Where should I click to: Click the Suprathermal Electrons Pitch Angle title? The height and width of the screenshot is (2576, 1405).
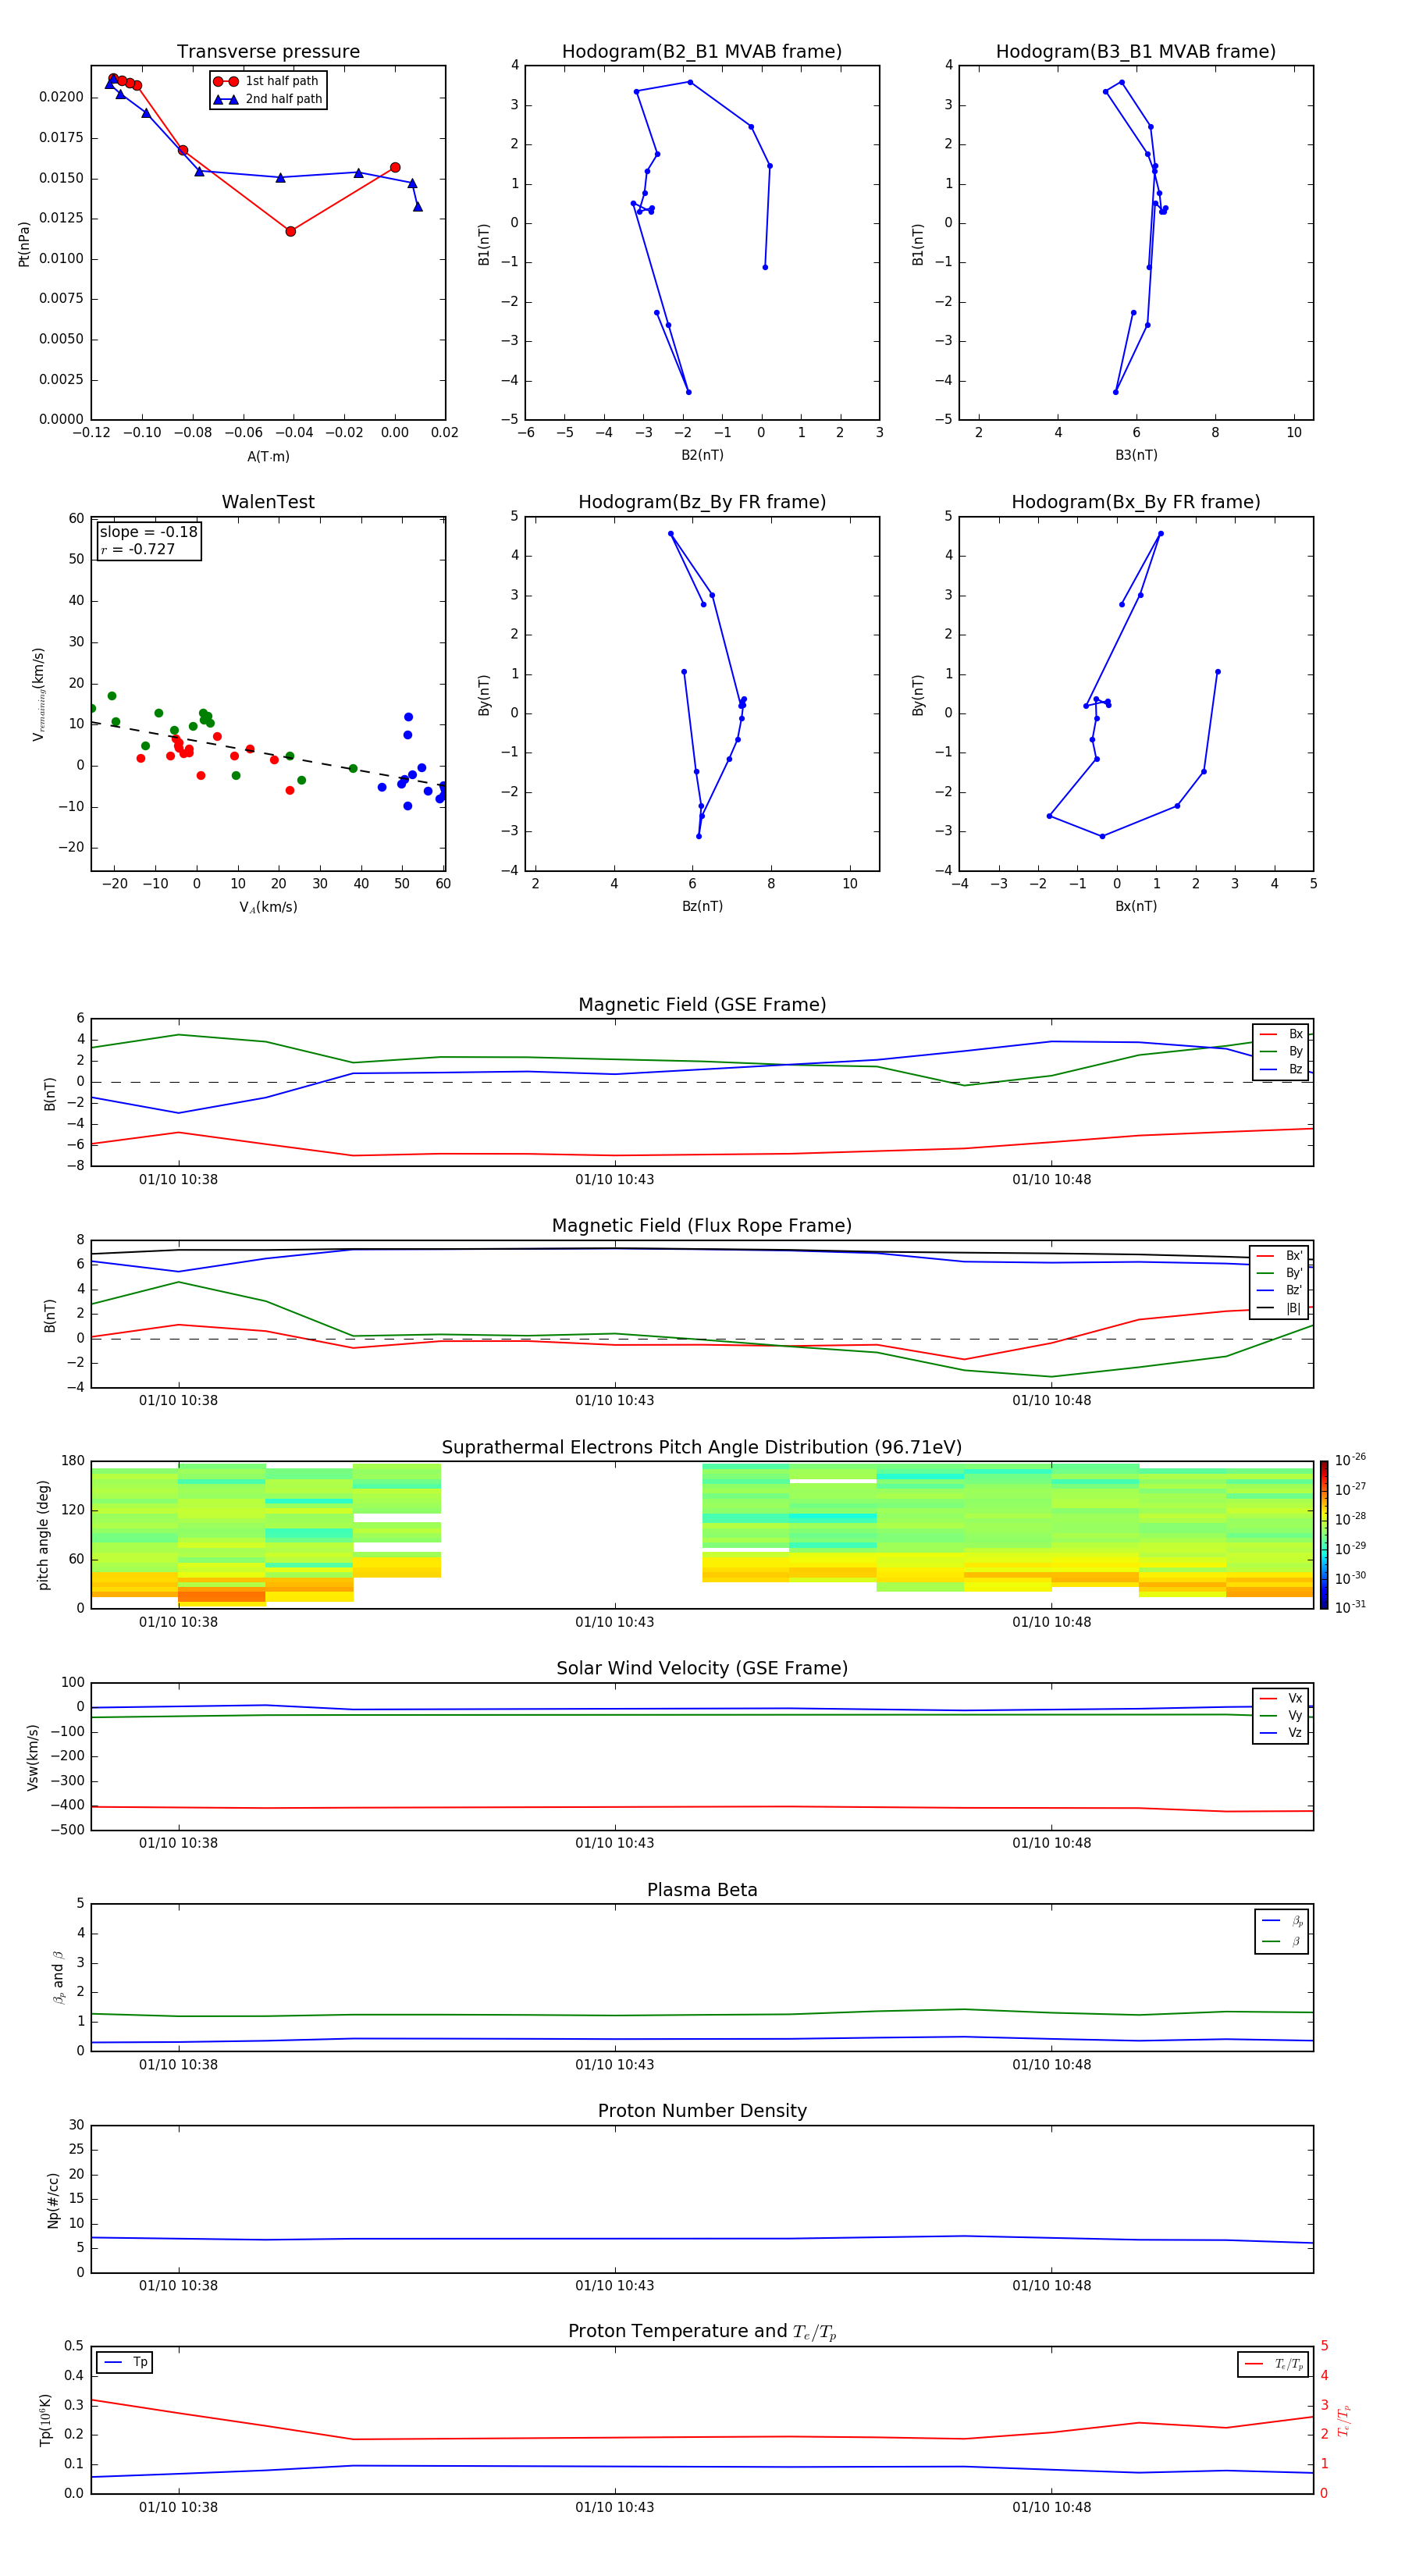702,1447
